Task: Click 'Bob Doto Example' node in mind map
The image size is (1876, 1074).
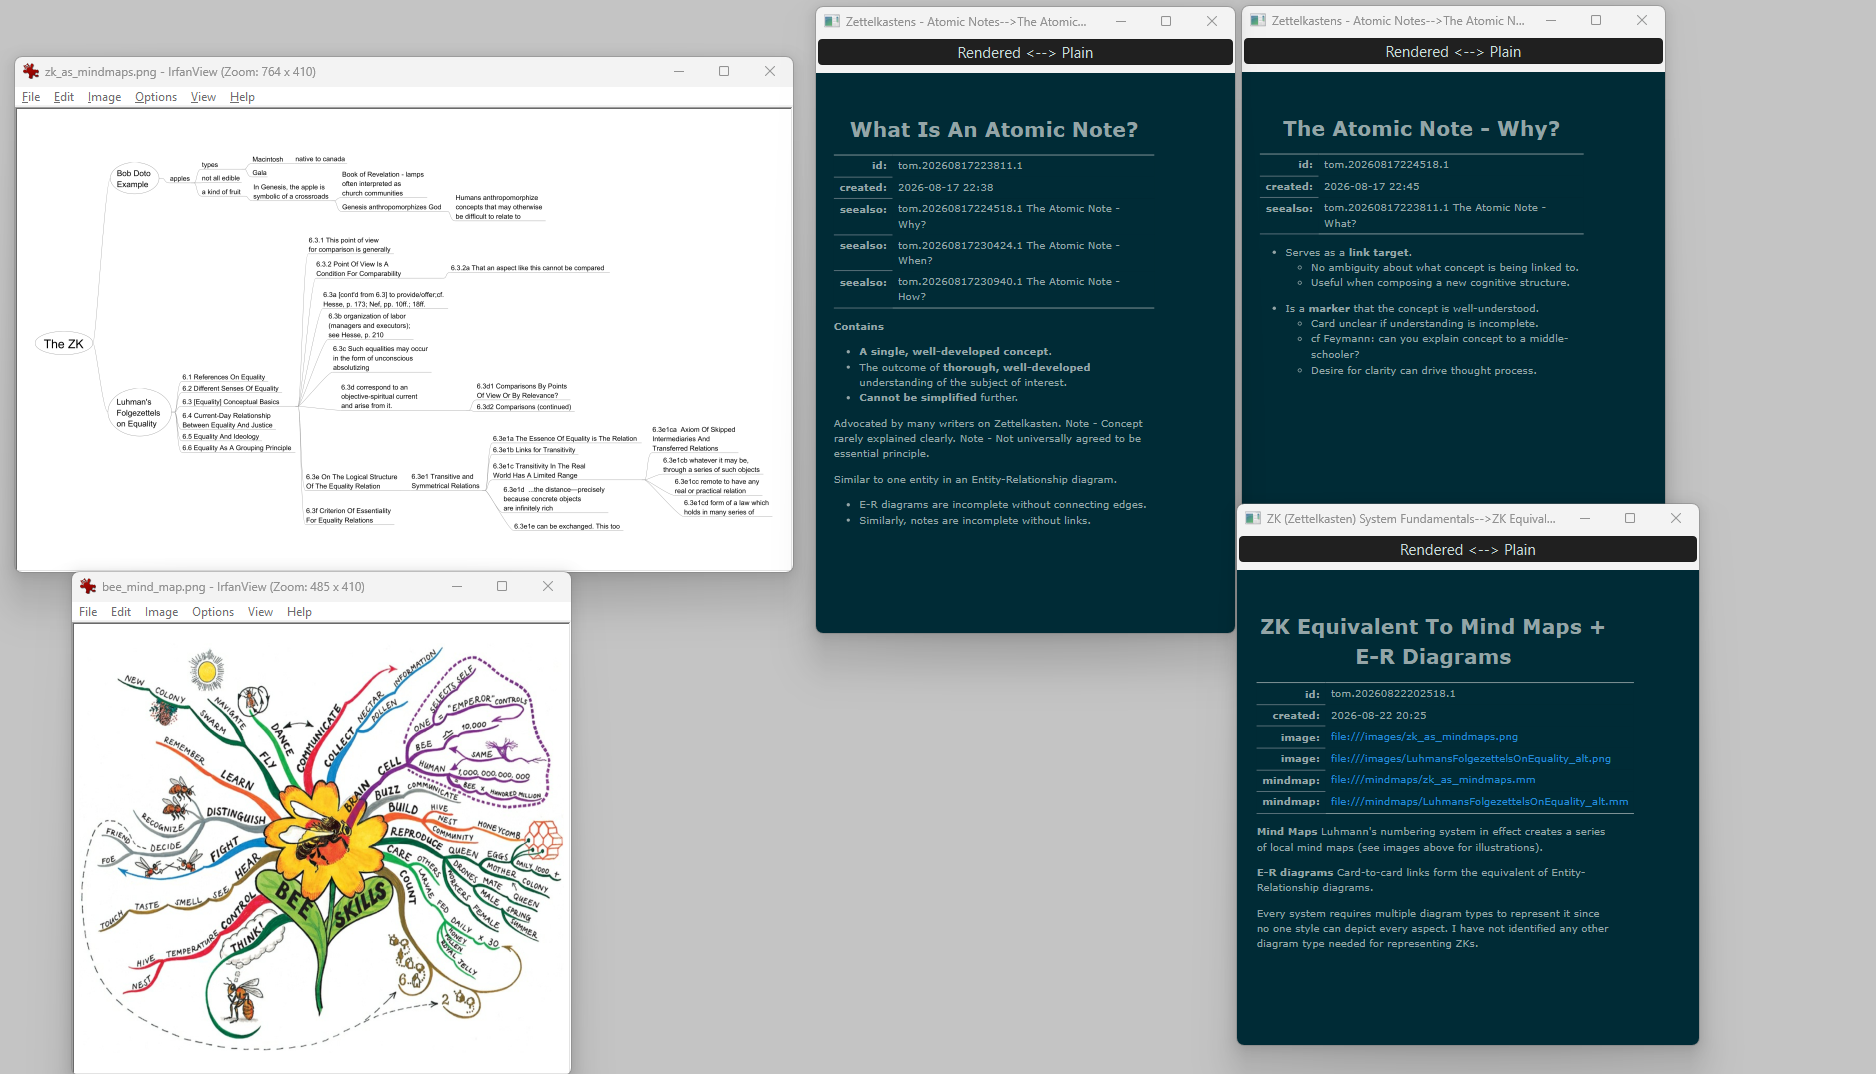Action: pos(133,179)
